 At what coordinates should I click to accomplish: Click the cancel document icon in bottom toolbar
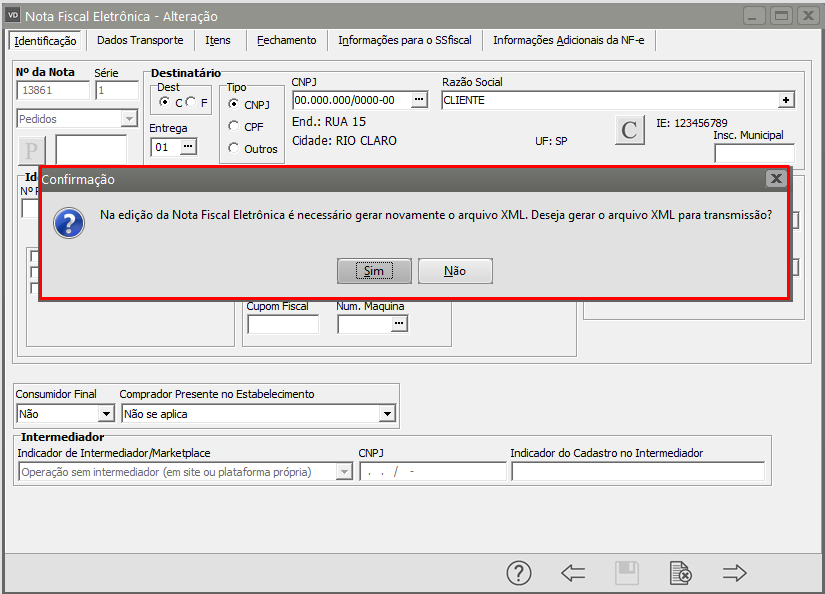pos(680,573)
